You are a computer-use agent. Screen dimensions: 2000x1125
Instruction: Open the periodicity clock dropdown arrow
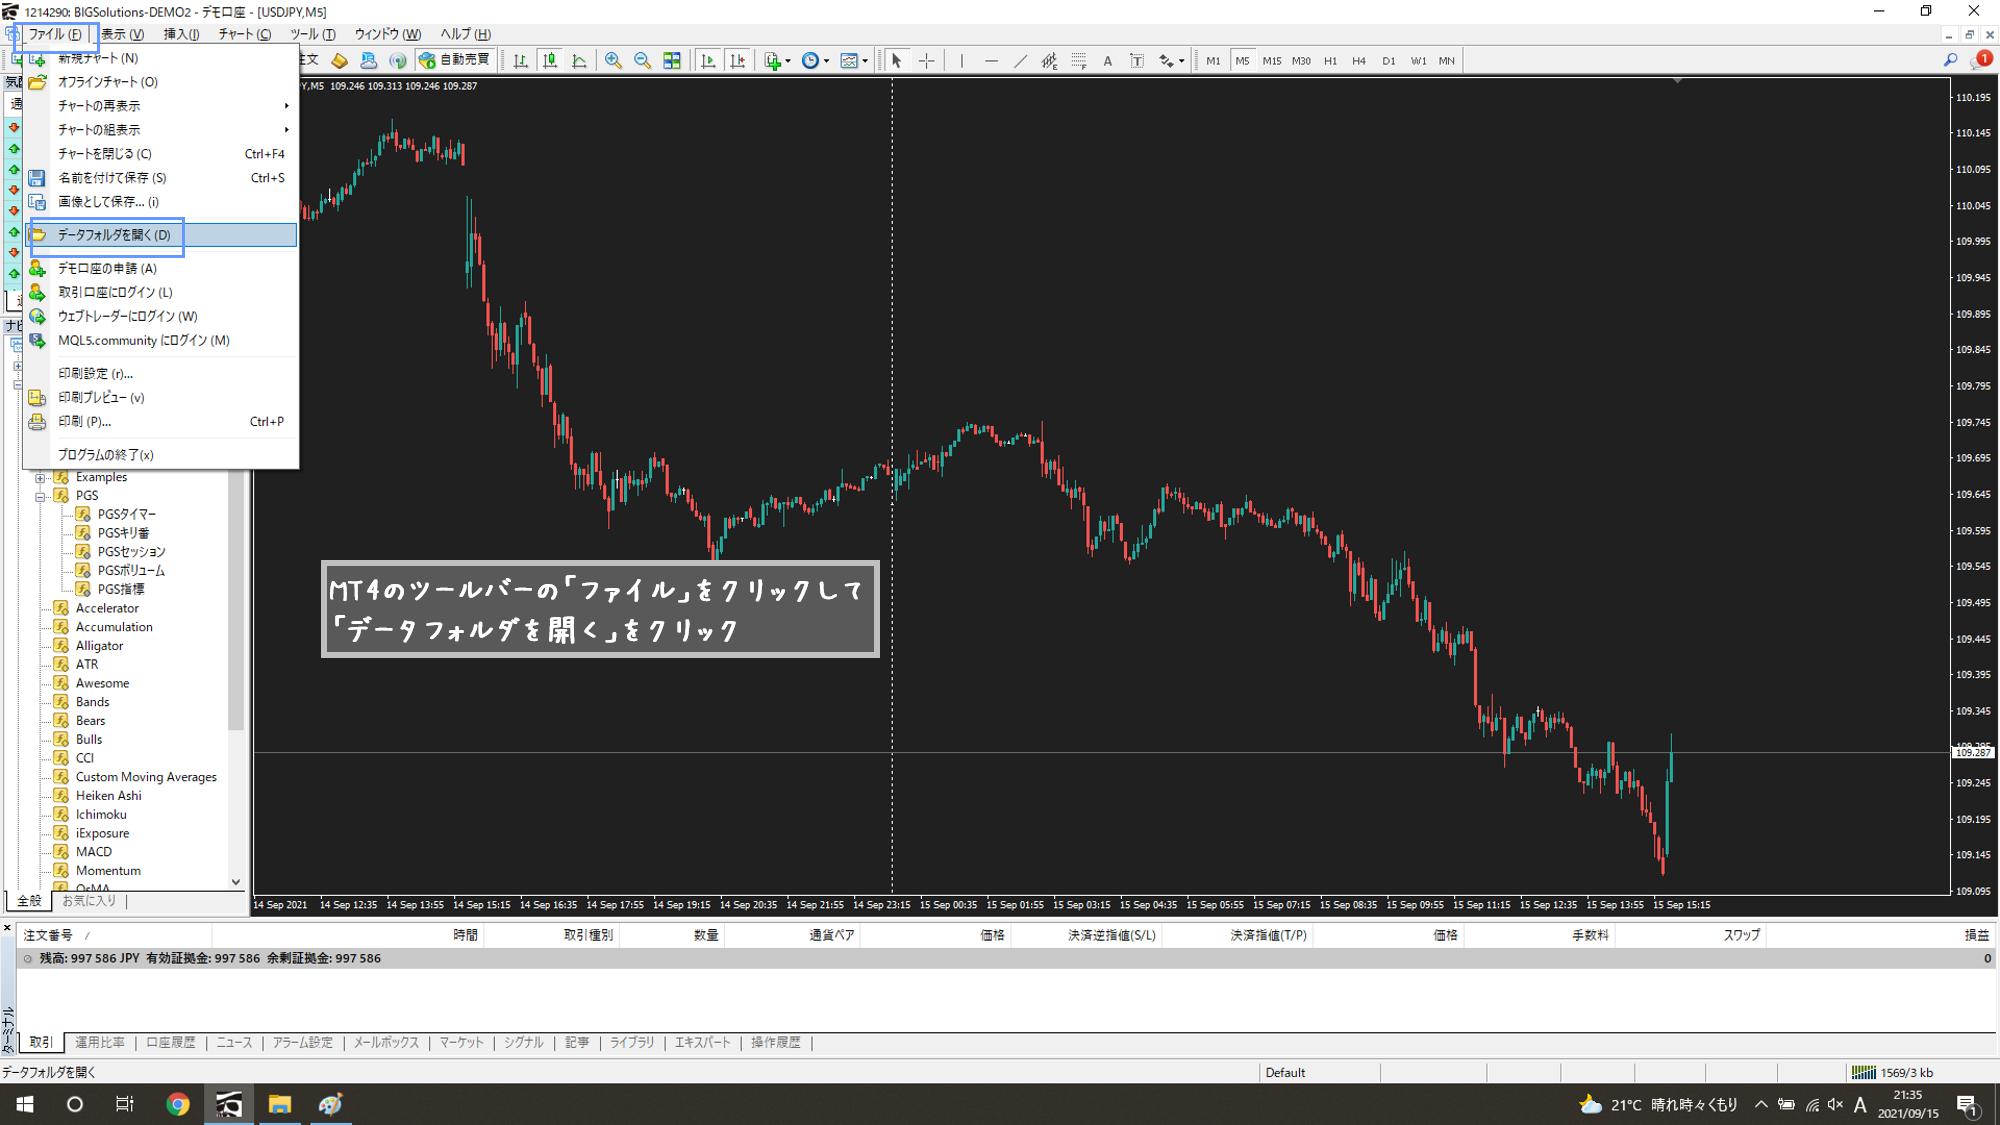826,61
